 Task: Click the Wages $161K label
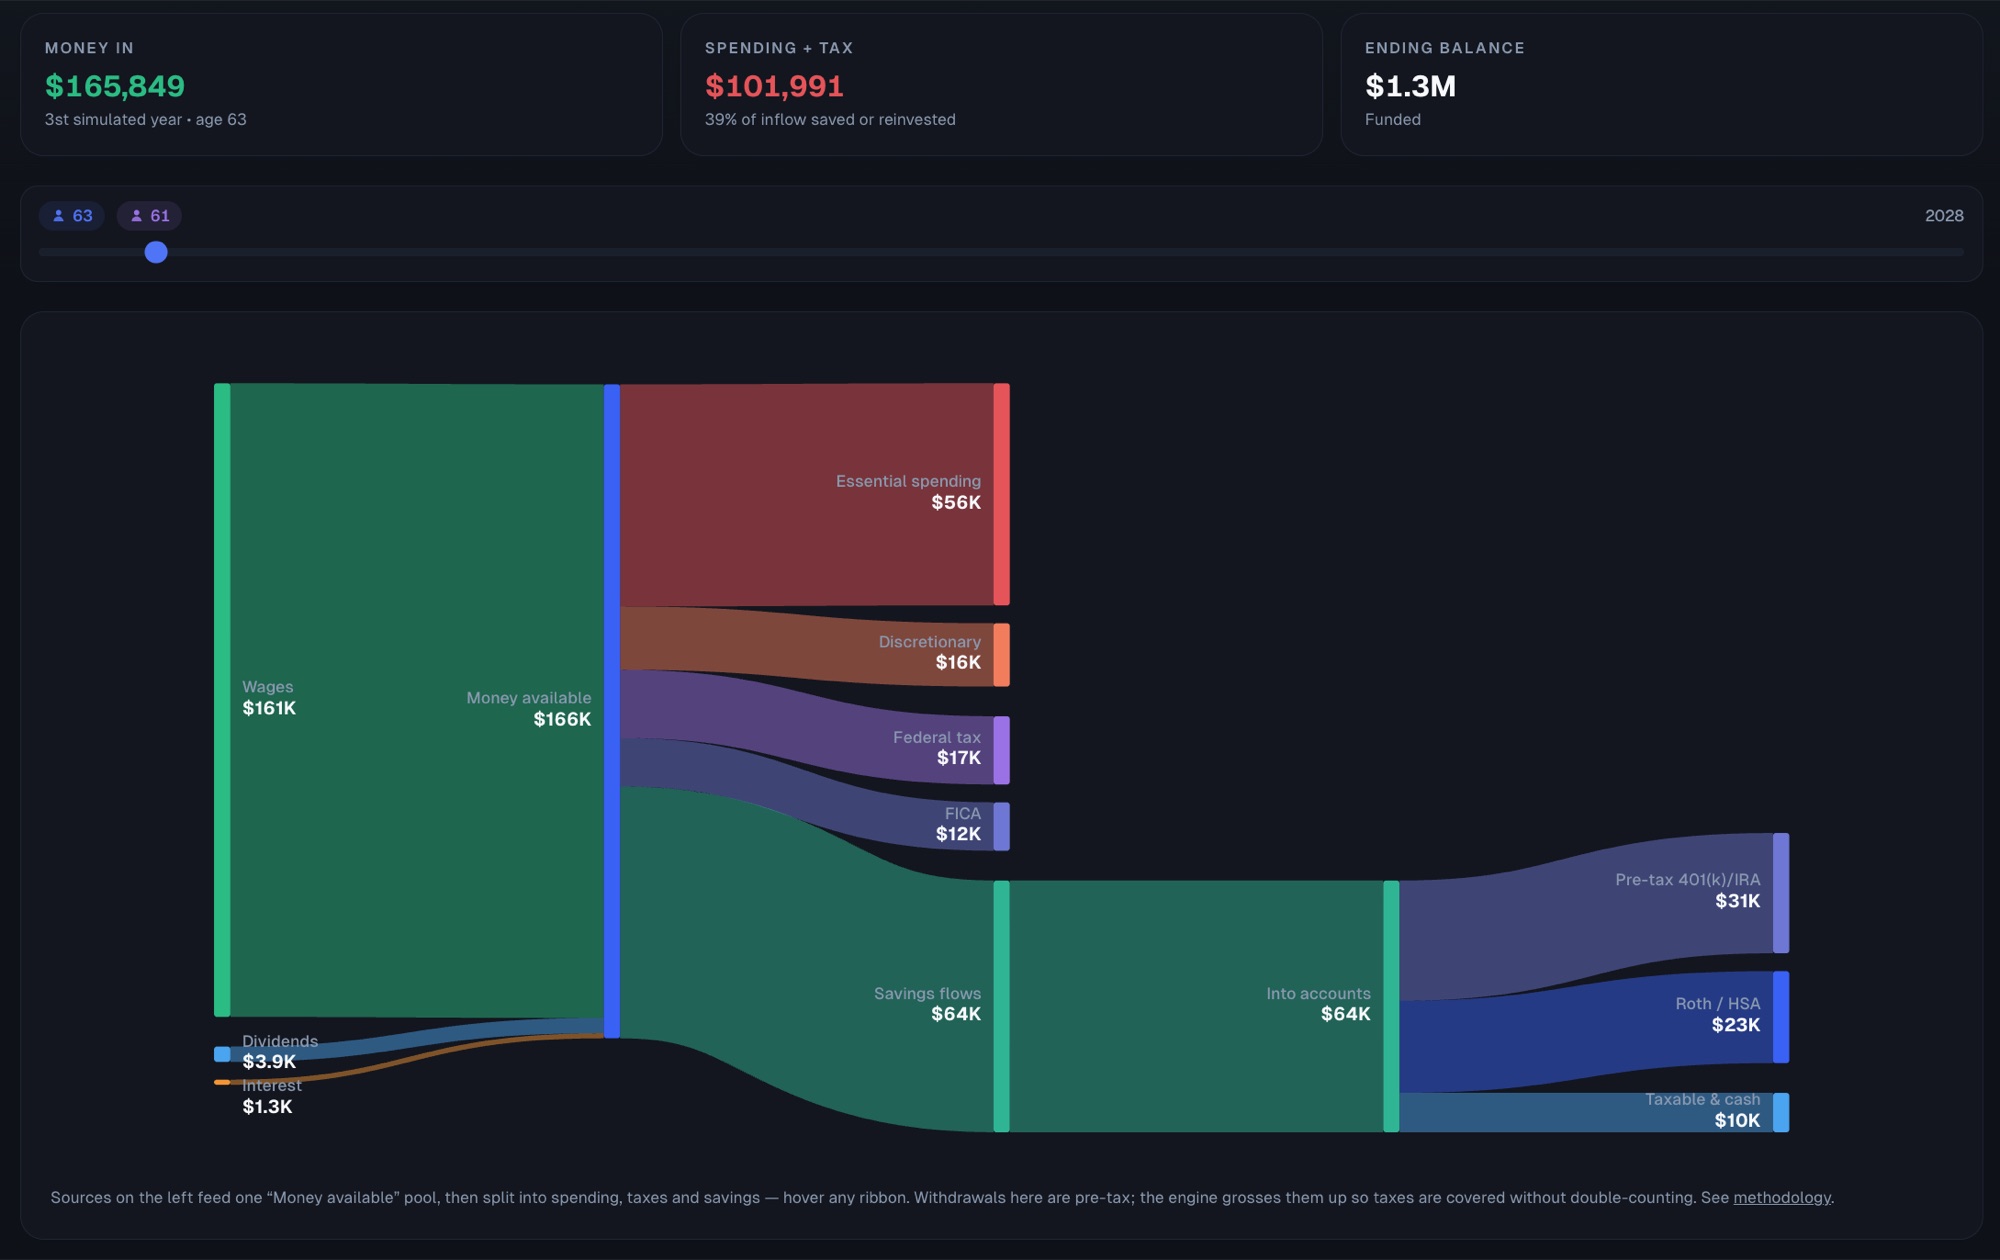(269, 698)
